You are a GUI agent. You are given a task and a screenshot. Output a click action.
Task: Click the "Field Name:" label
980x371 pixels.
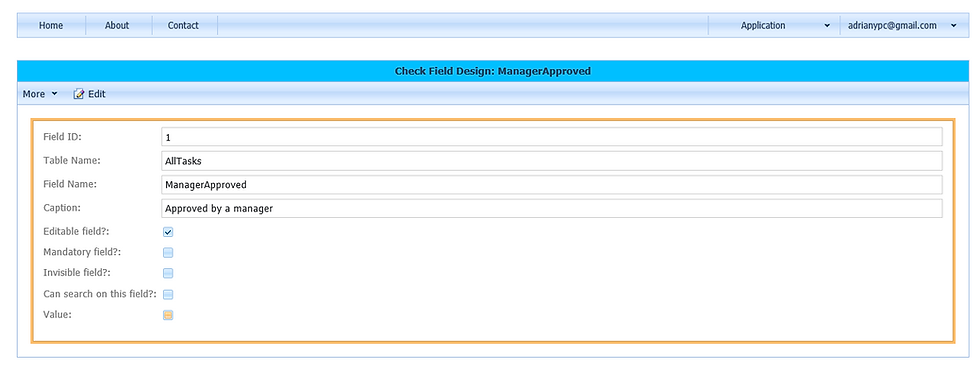(71, 184)
